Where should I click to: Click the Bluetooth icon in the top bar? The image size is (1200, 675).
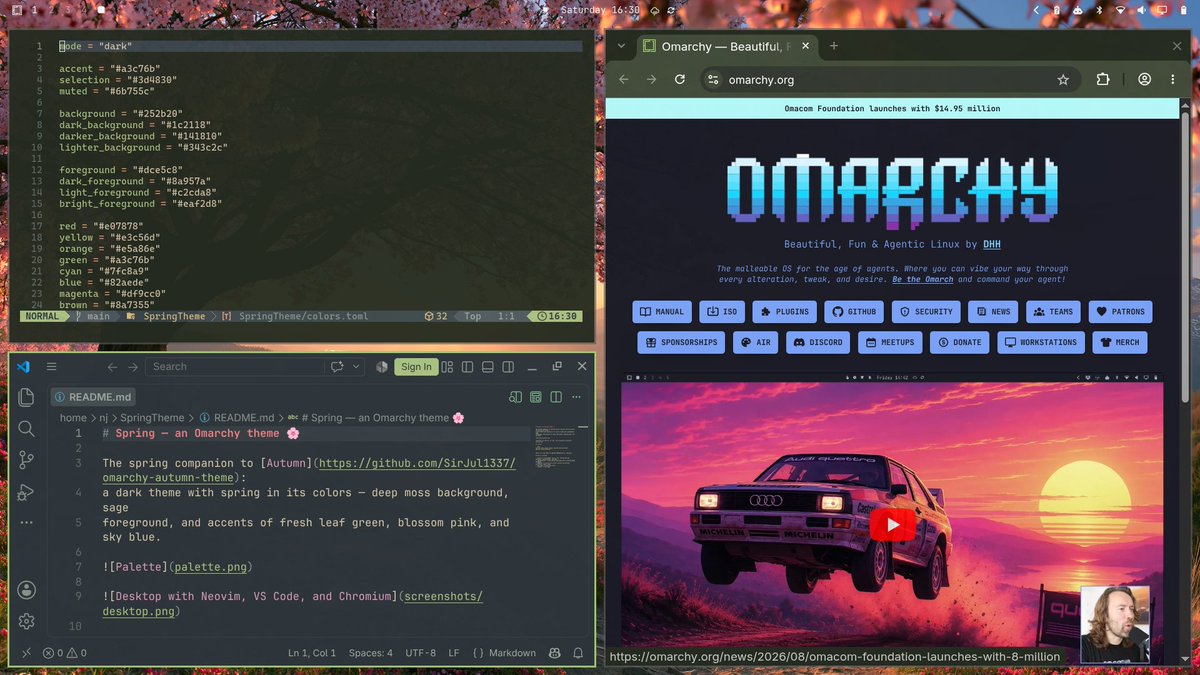(1099, 10)
